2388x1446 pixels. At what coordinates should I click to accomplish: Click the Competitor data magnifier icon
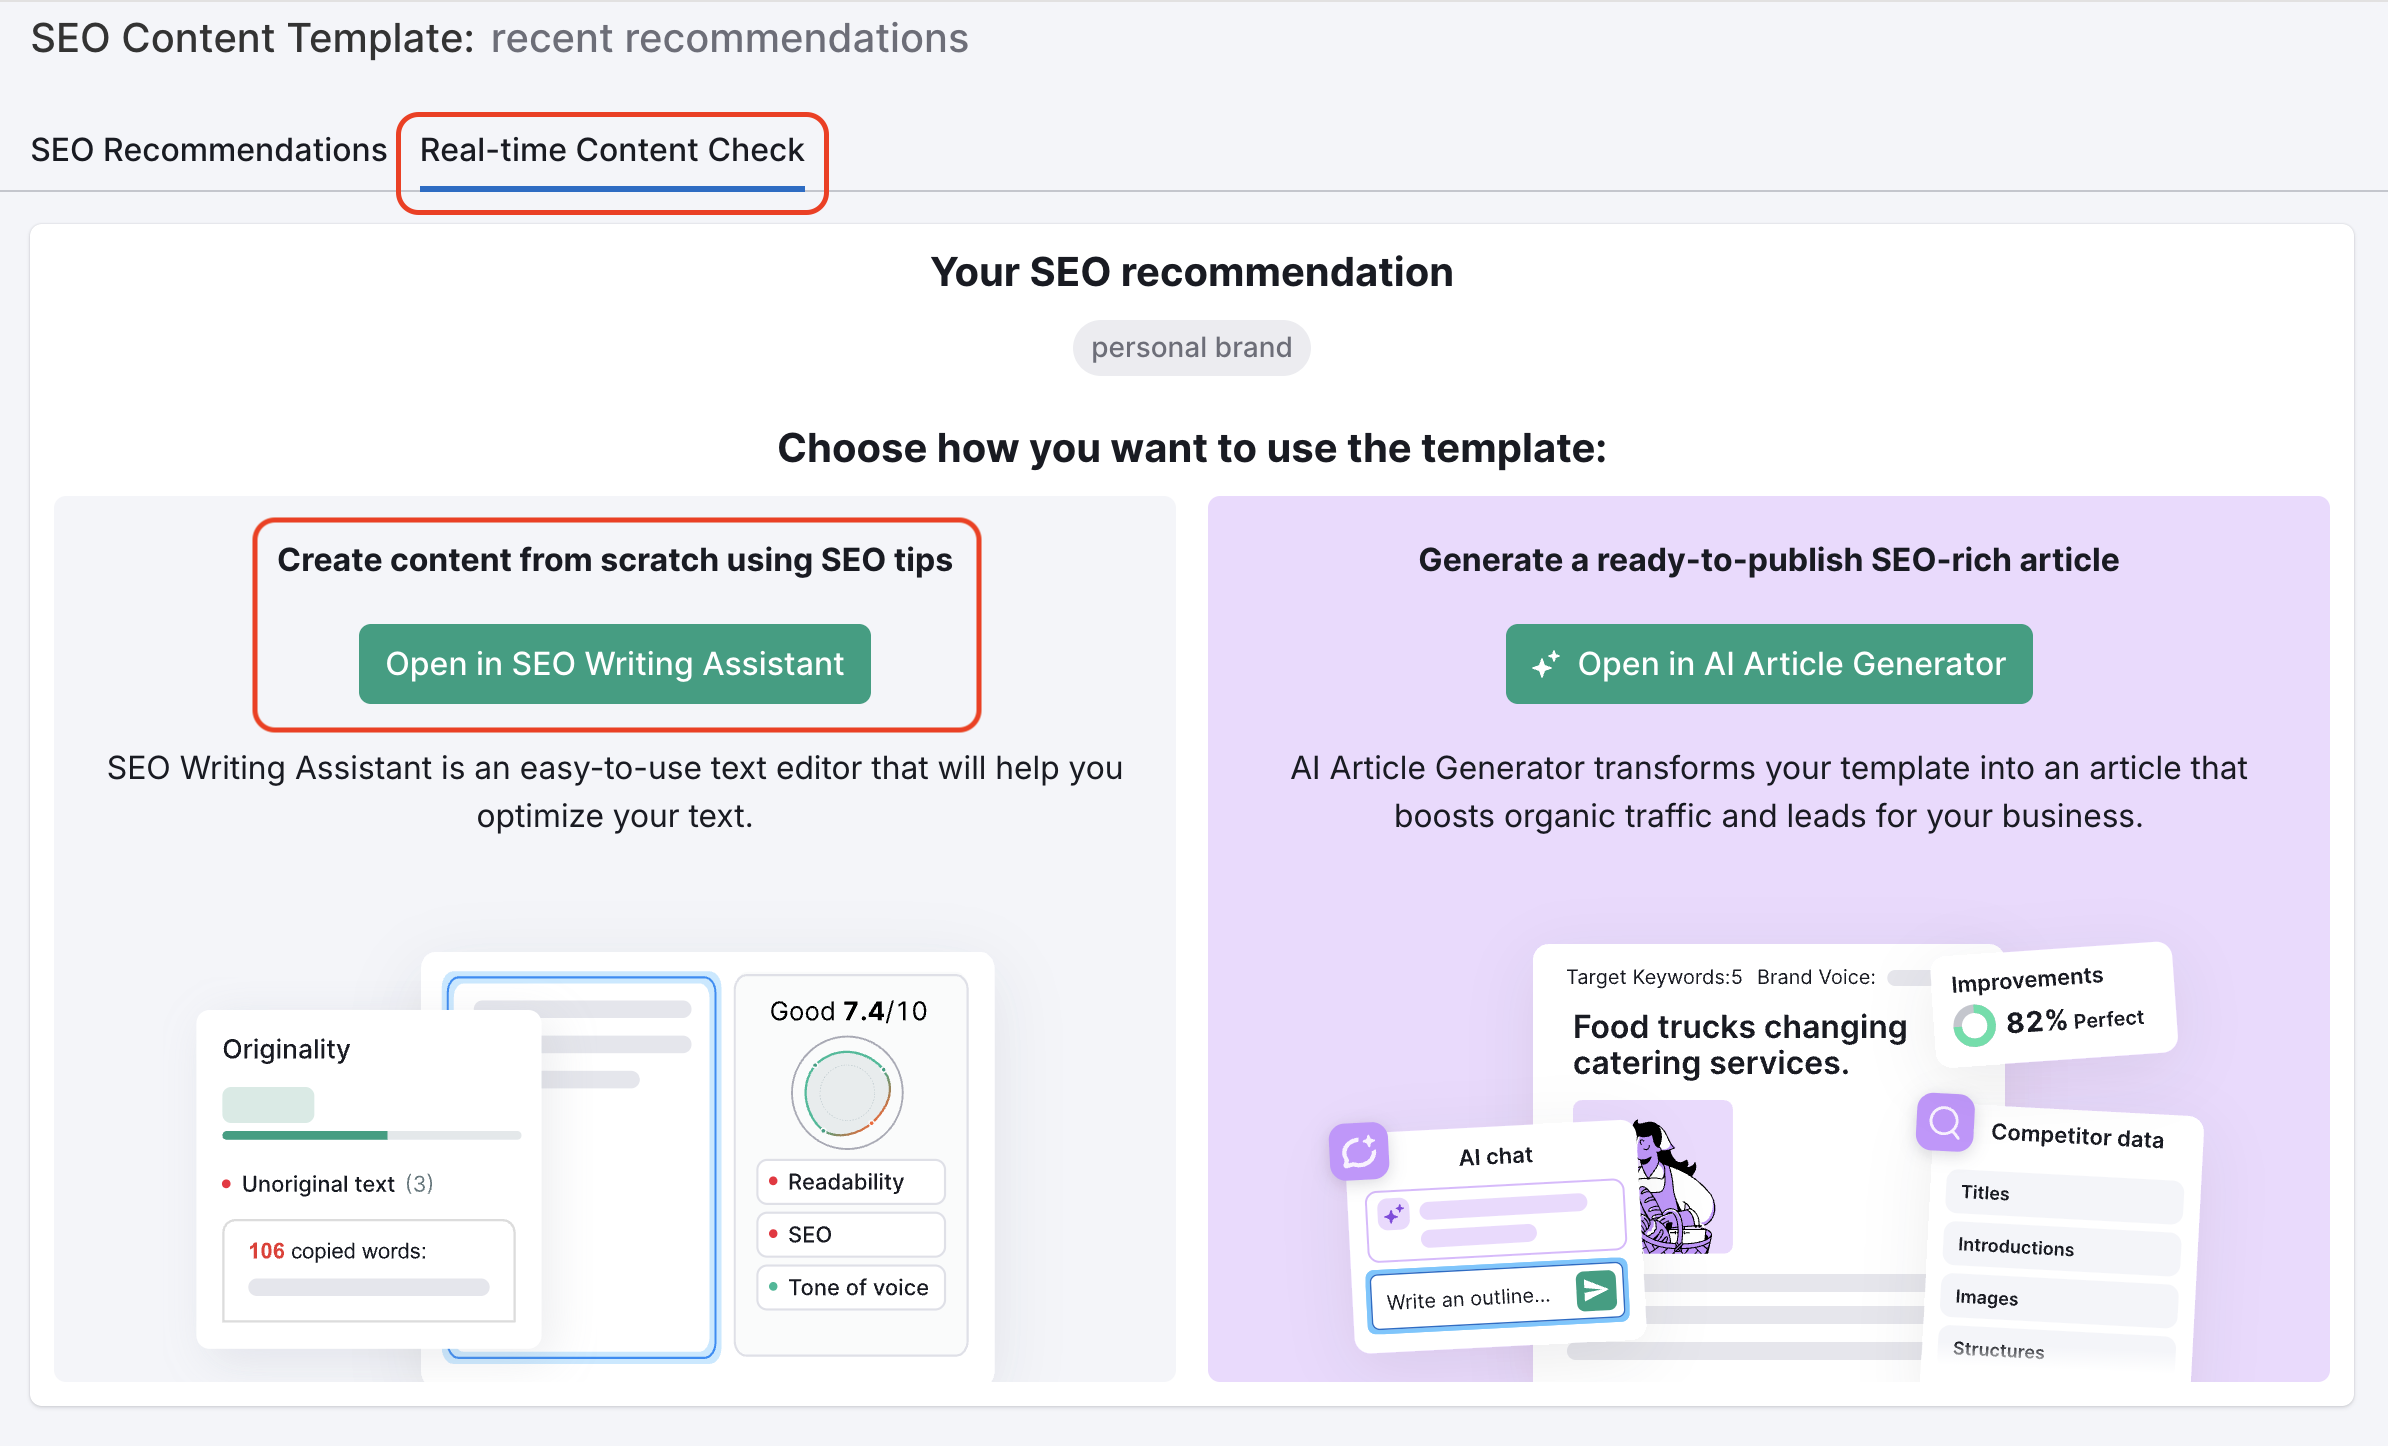click(1944, 1122)
